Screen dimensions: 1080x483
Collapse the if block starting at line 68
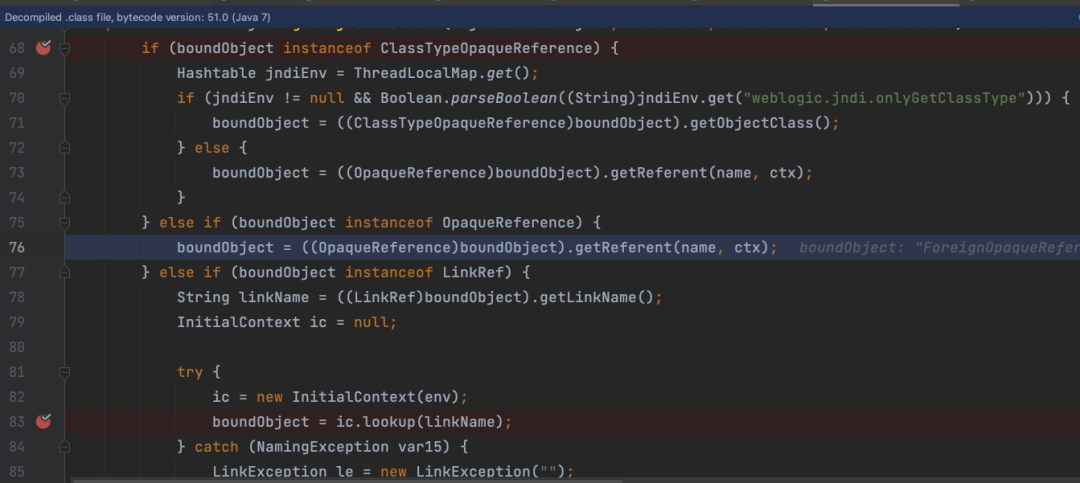point(65,48)
